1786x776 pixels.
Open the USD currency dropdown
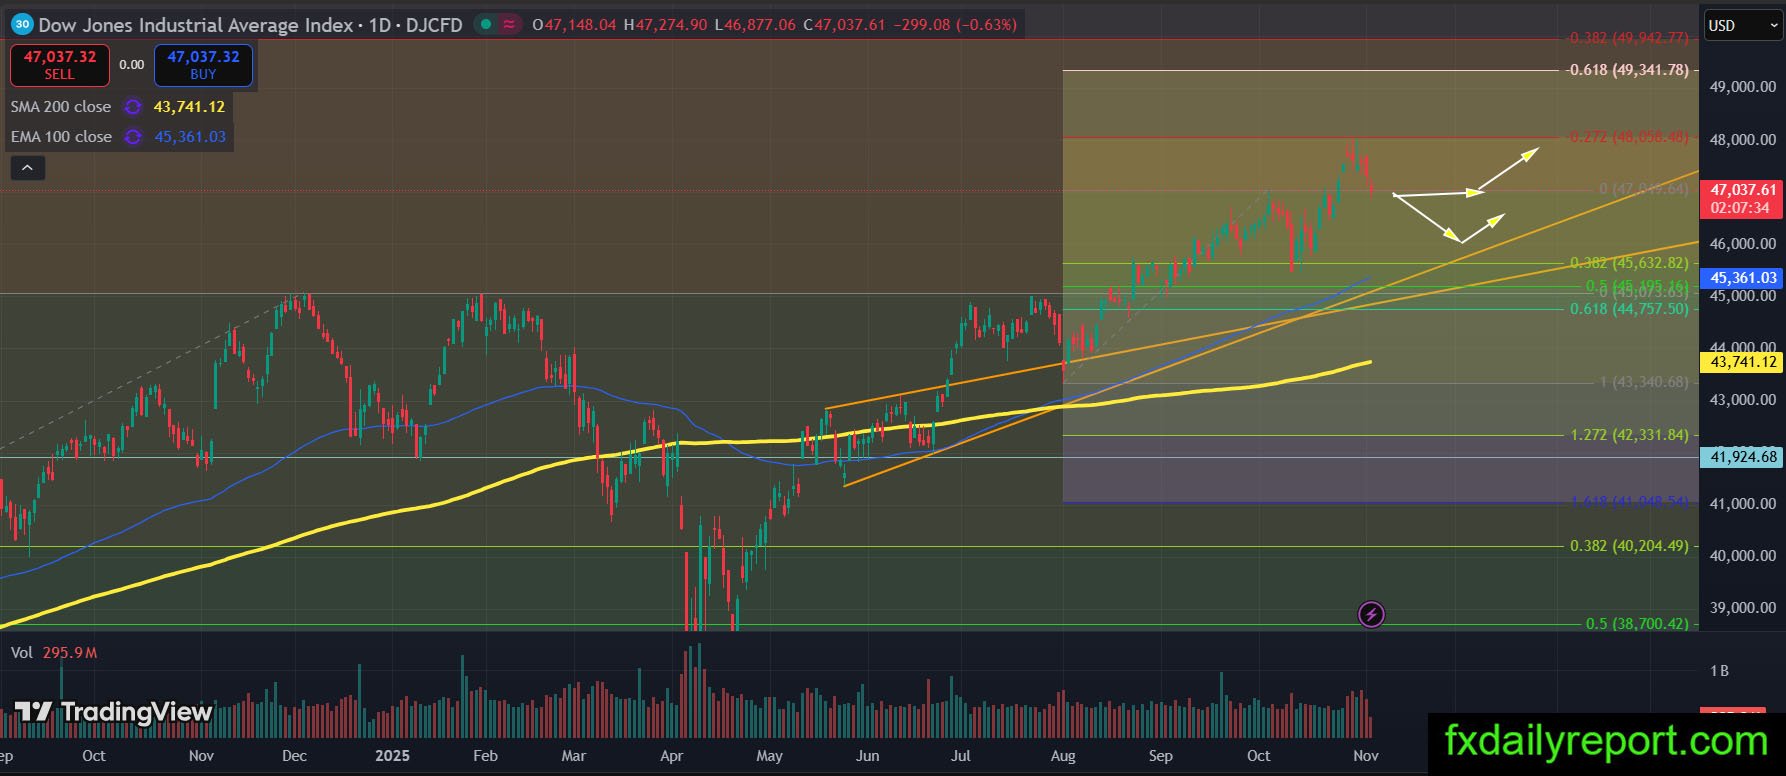point(1742,25)
